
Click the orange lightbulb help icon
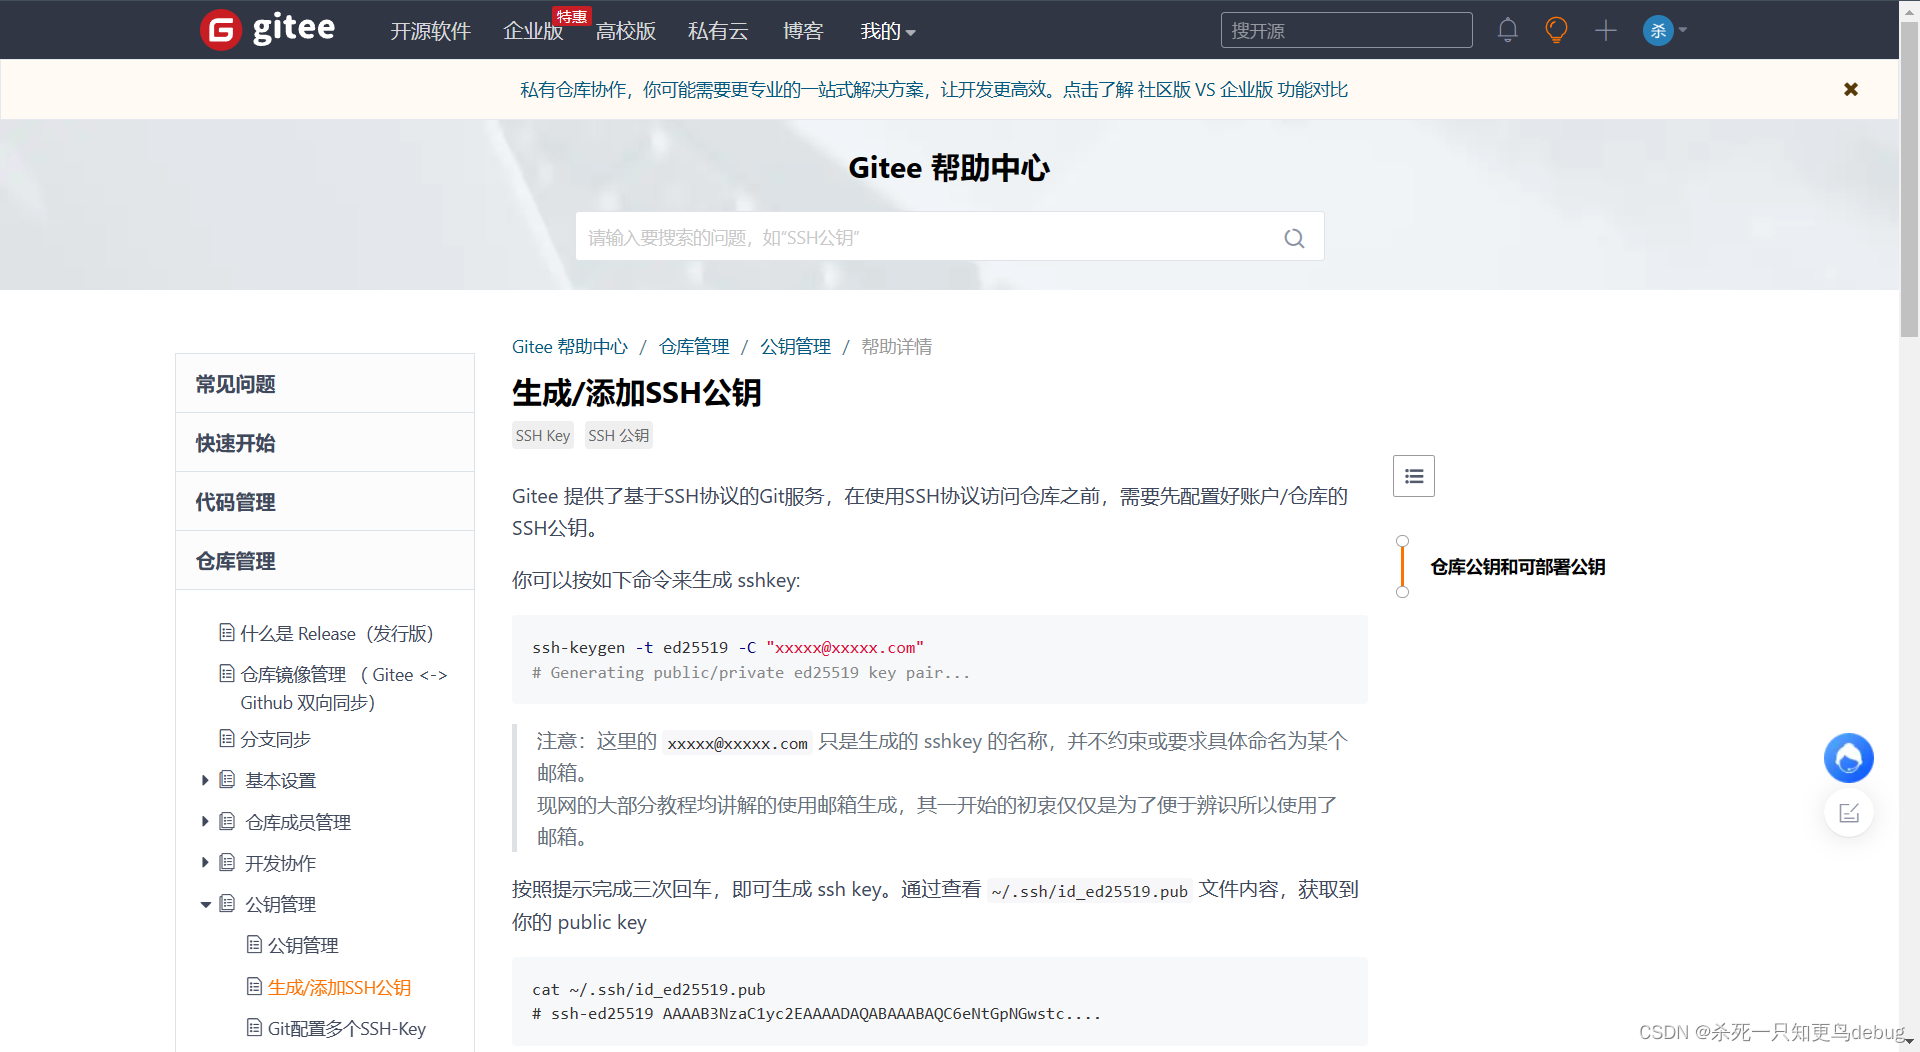click(x=1556, y=30)
